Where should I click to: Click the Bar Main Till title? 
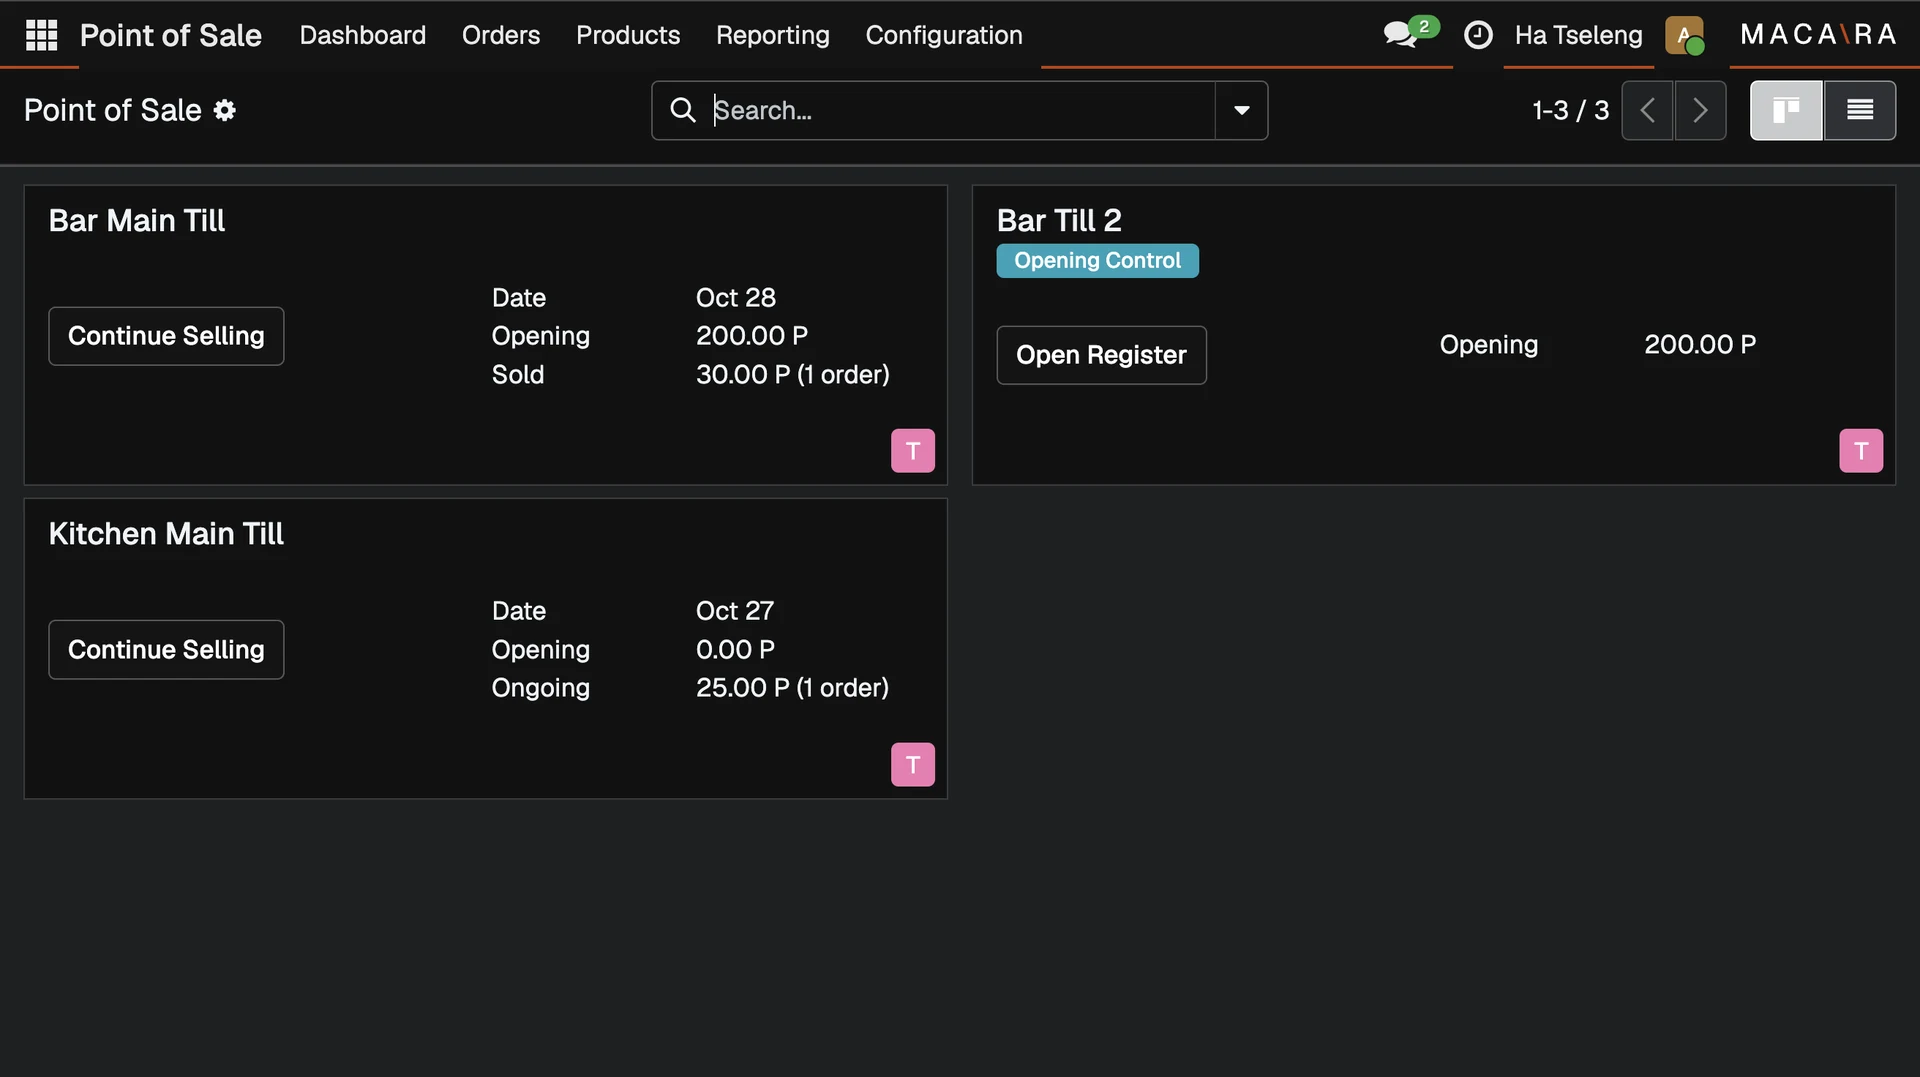tap(137, 220)
